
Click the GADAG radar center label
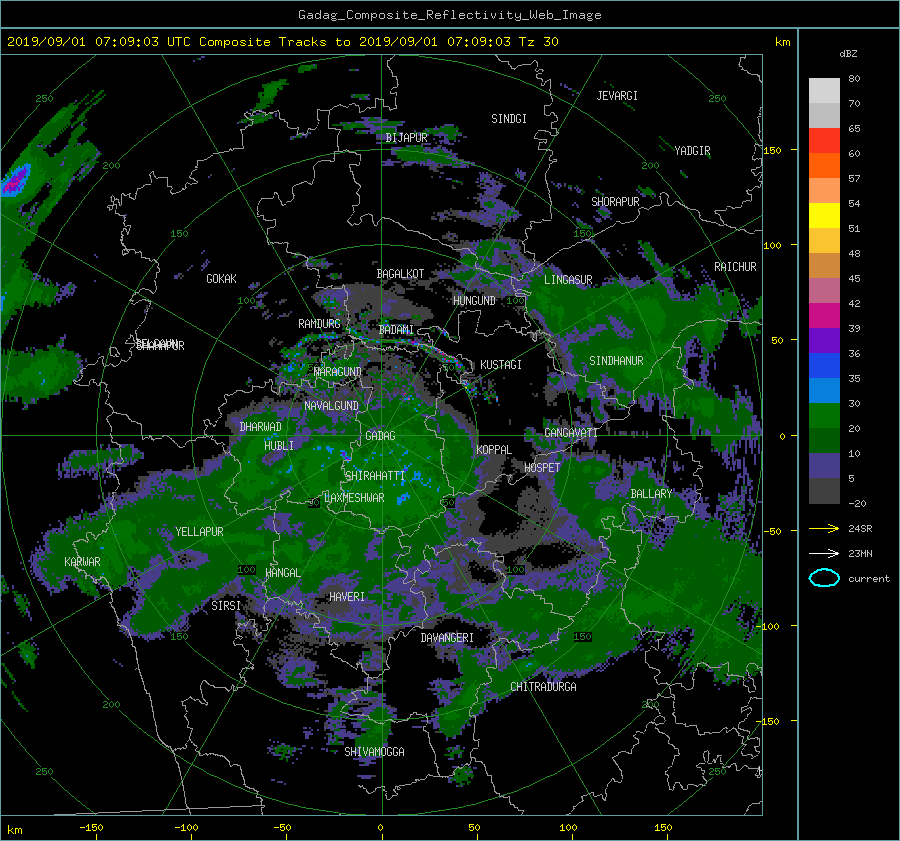(380, 436)
